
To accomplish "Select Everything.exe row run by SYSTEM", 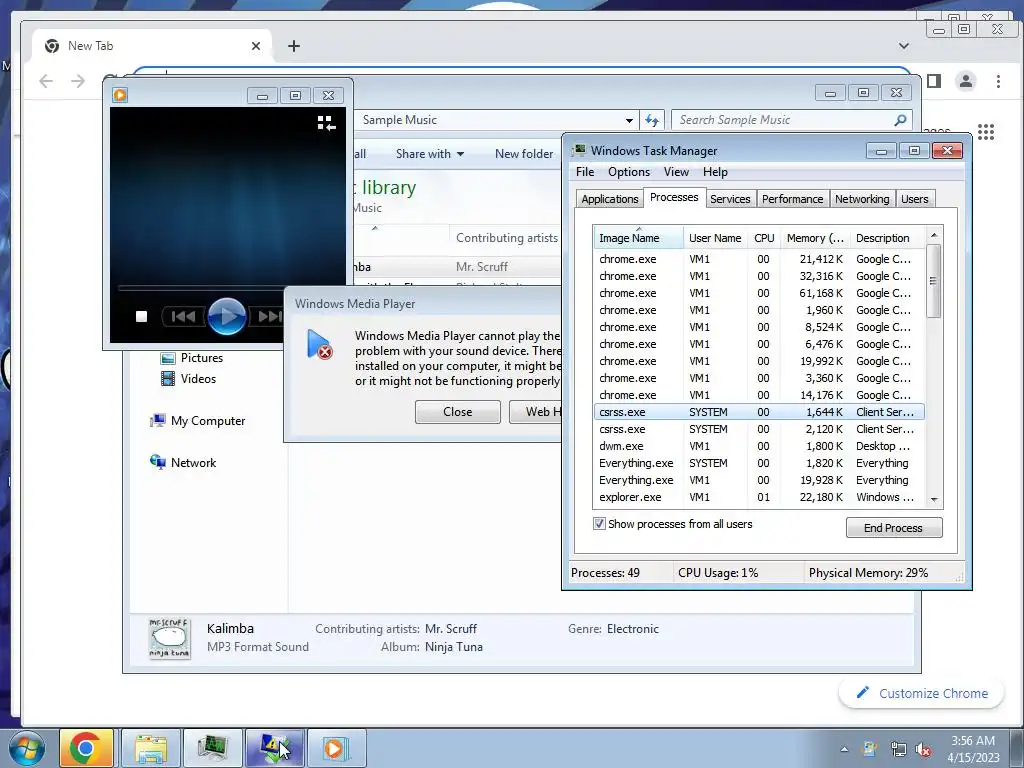I will (759, 463).
